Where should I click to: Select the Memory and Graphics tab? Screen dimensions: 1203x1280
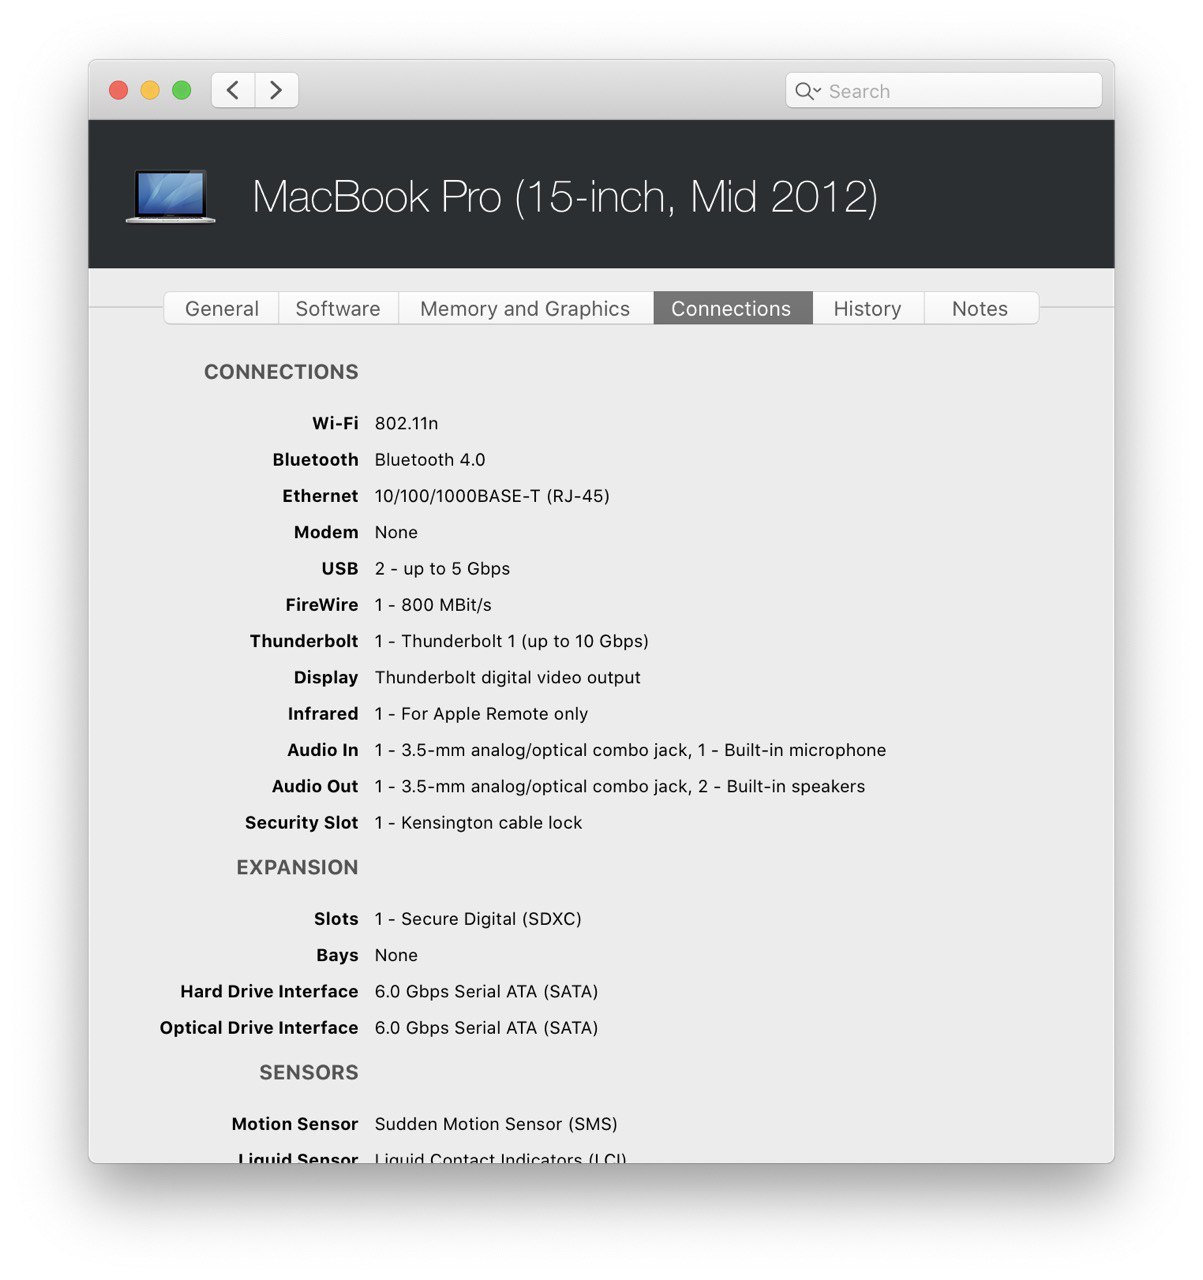click(525, 309)
